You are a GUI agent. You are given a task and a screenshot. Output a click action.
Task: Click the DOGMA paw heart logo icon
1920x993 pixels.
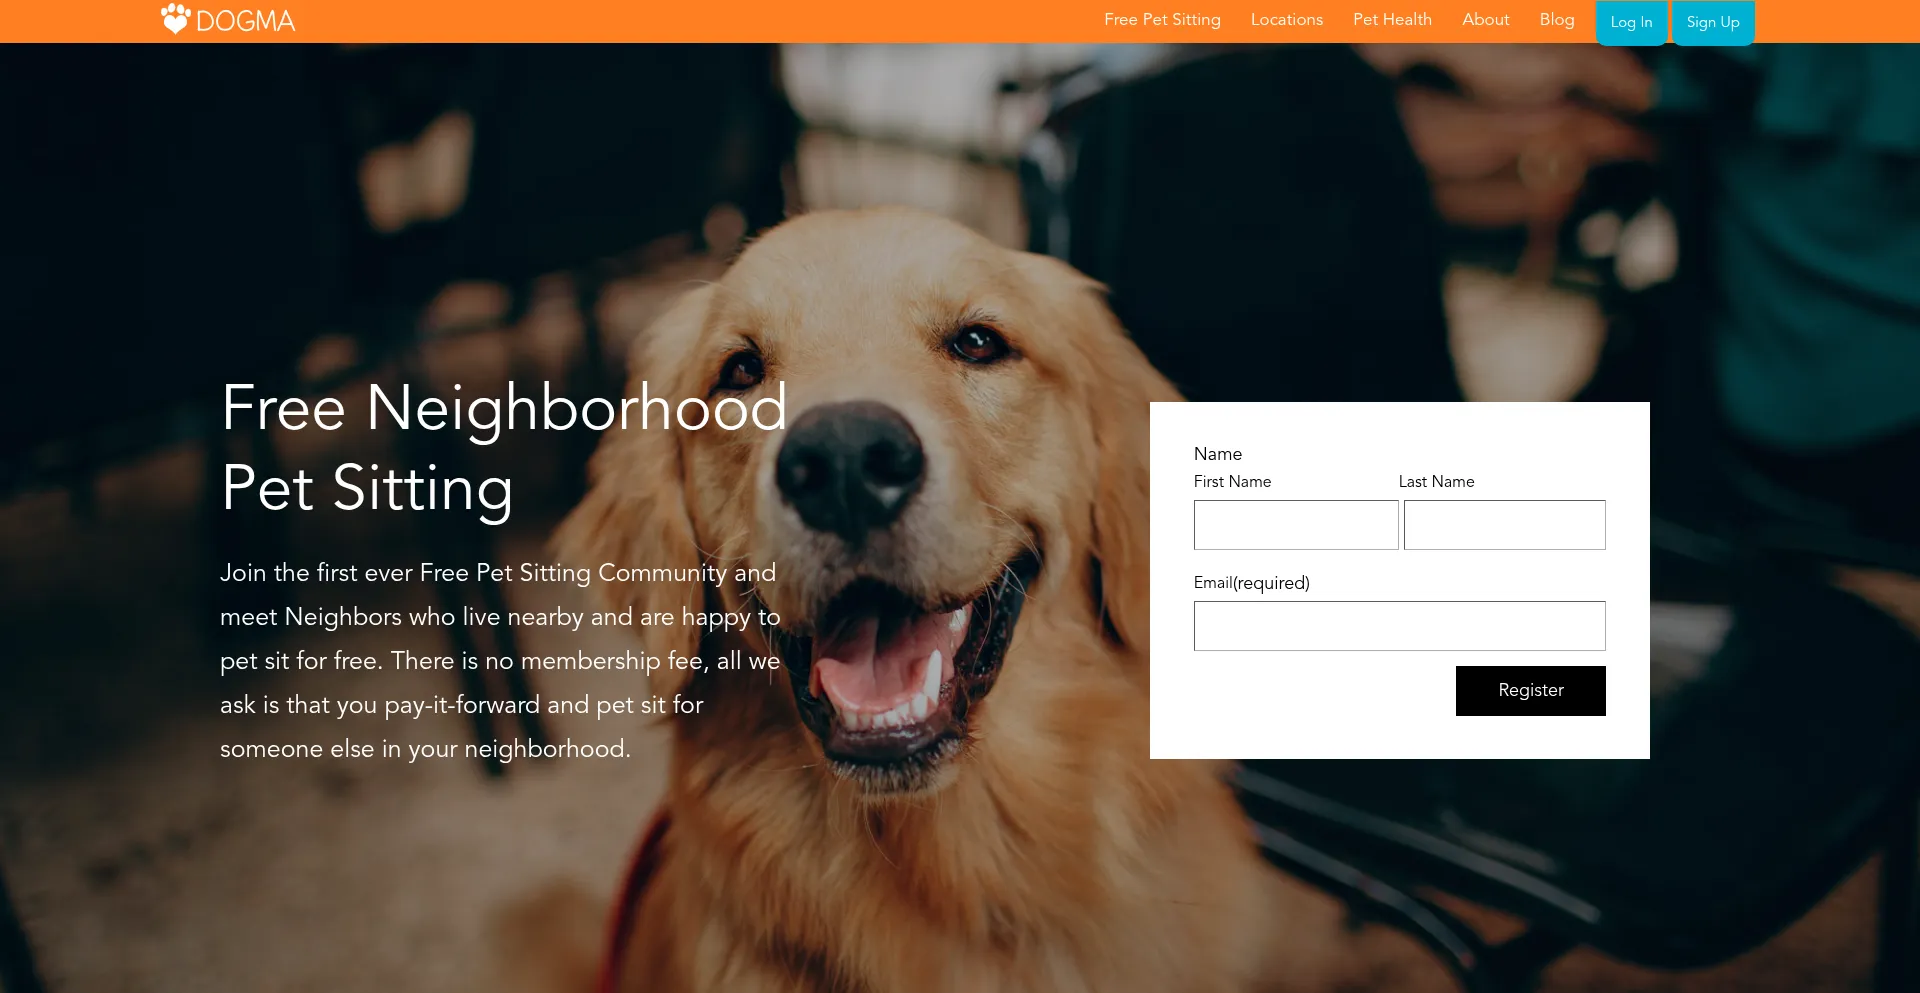(x=176, y=19)
